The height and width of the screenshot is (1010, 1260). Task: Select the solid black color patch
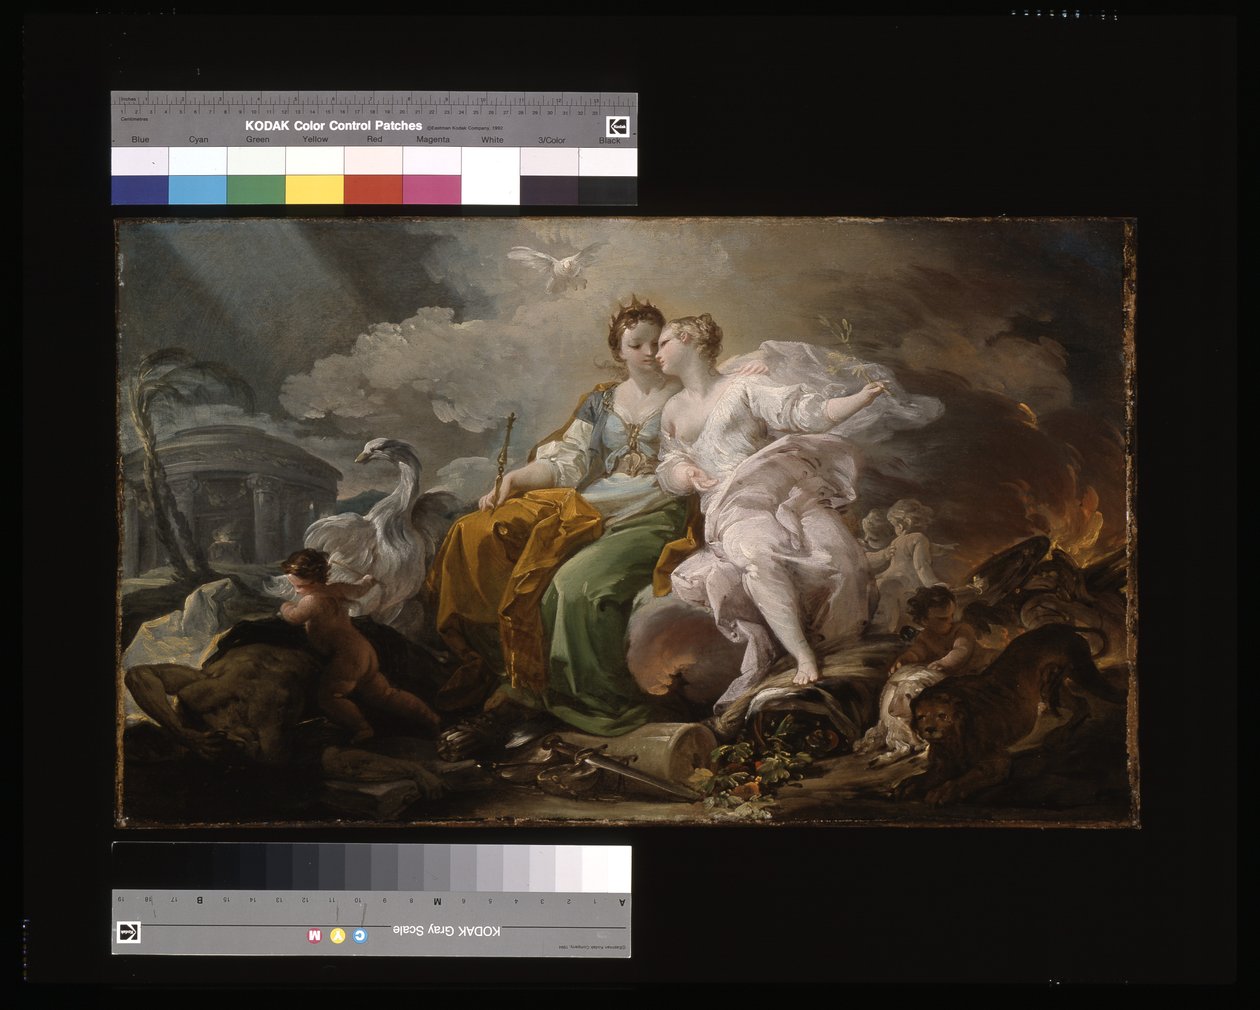click(x=608, y=190)
